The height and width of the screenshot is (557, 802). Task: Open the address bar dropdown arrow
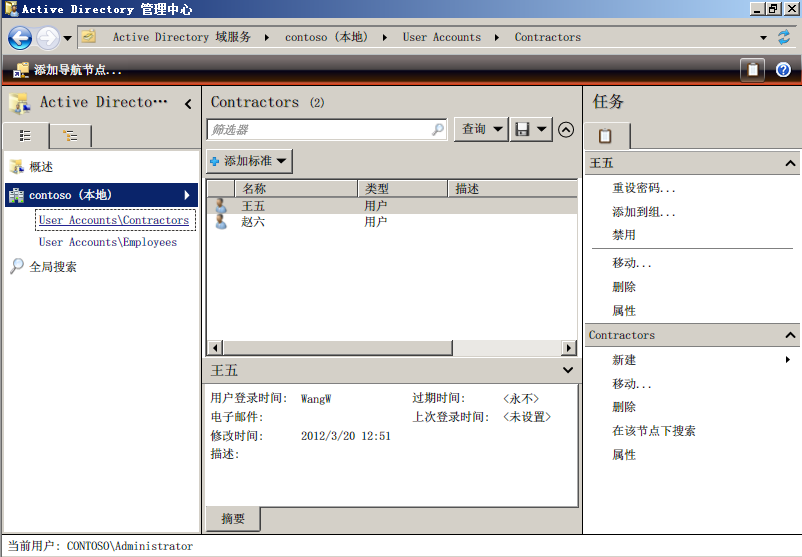pos(763,38)
